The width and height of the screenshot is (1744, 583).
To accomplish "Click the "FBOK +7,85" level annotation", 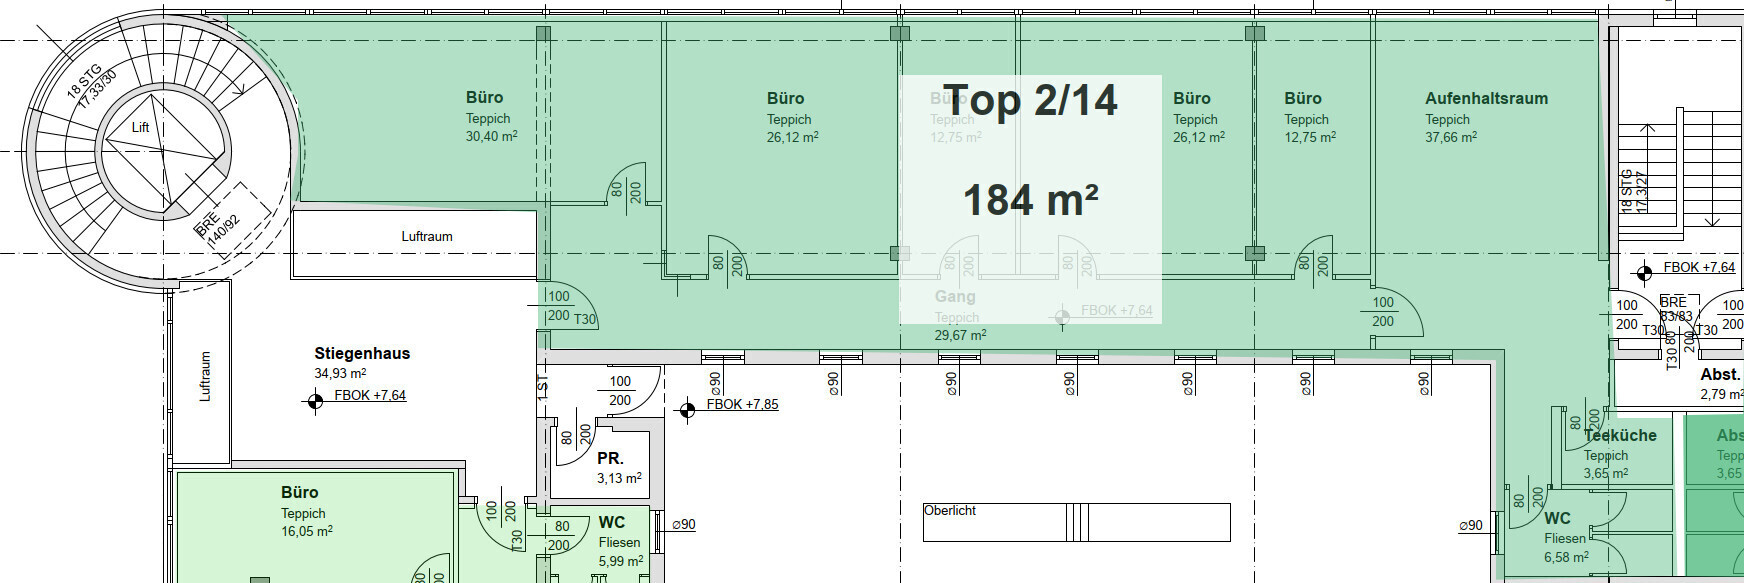I will tap(742, 404).
